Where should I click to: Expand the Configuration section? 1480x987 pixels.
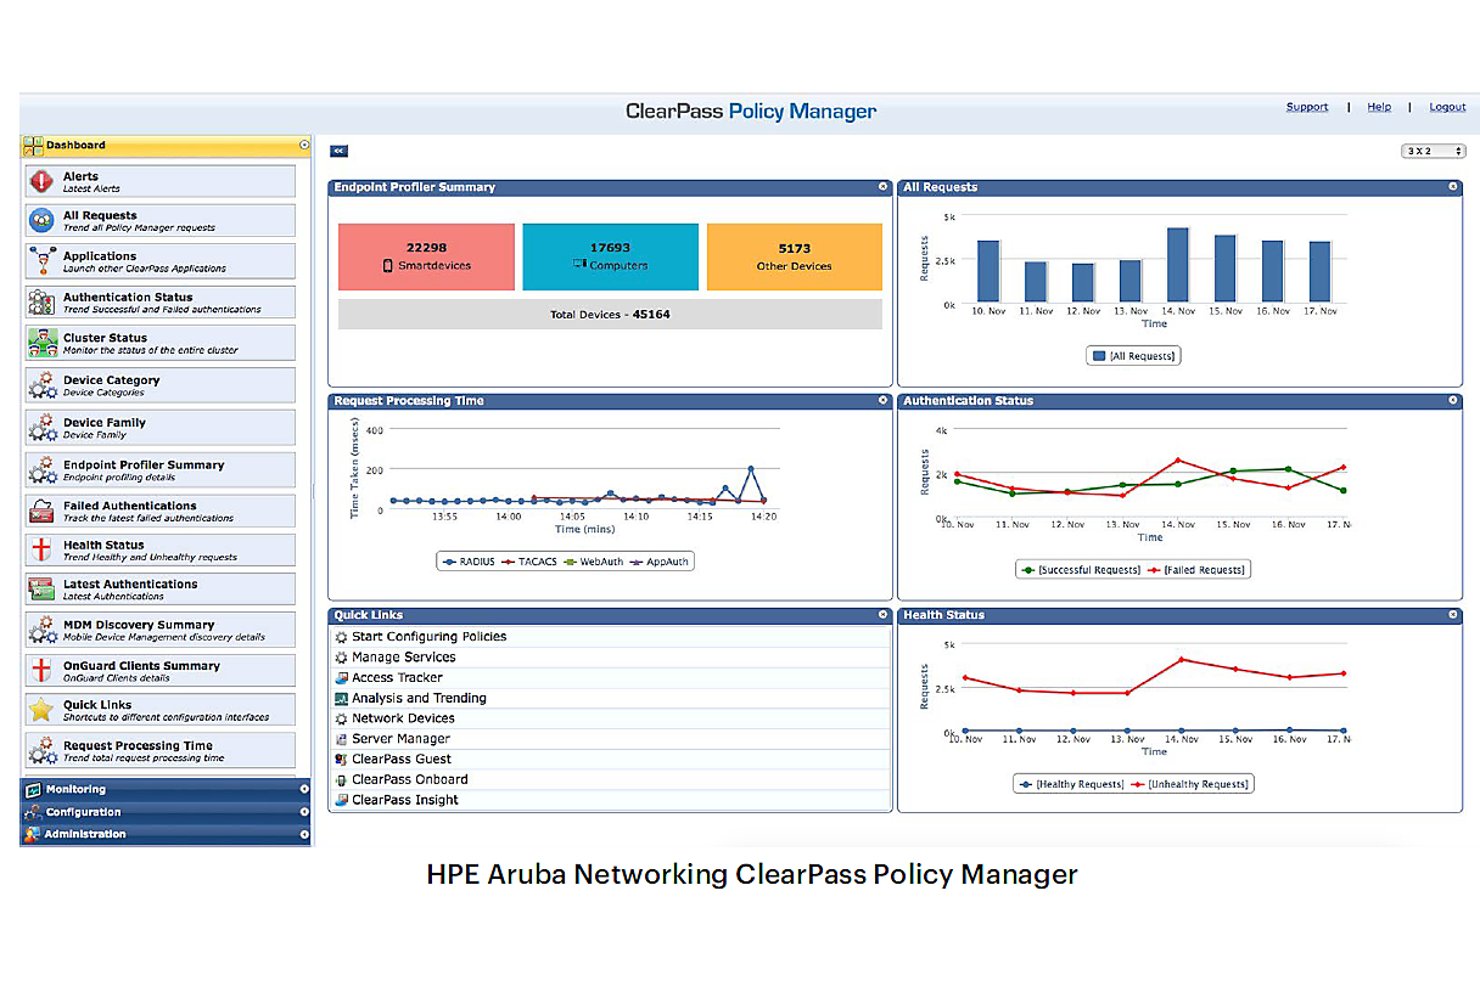[x=304, y=811]
